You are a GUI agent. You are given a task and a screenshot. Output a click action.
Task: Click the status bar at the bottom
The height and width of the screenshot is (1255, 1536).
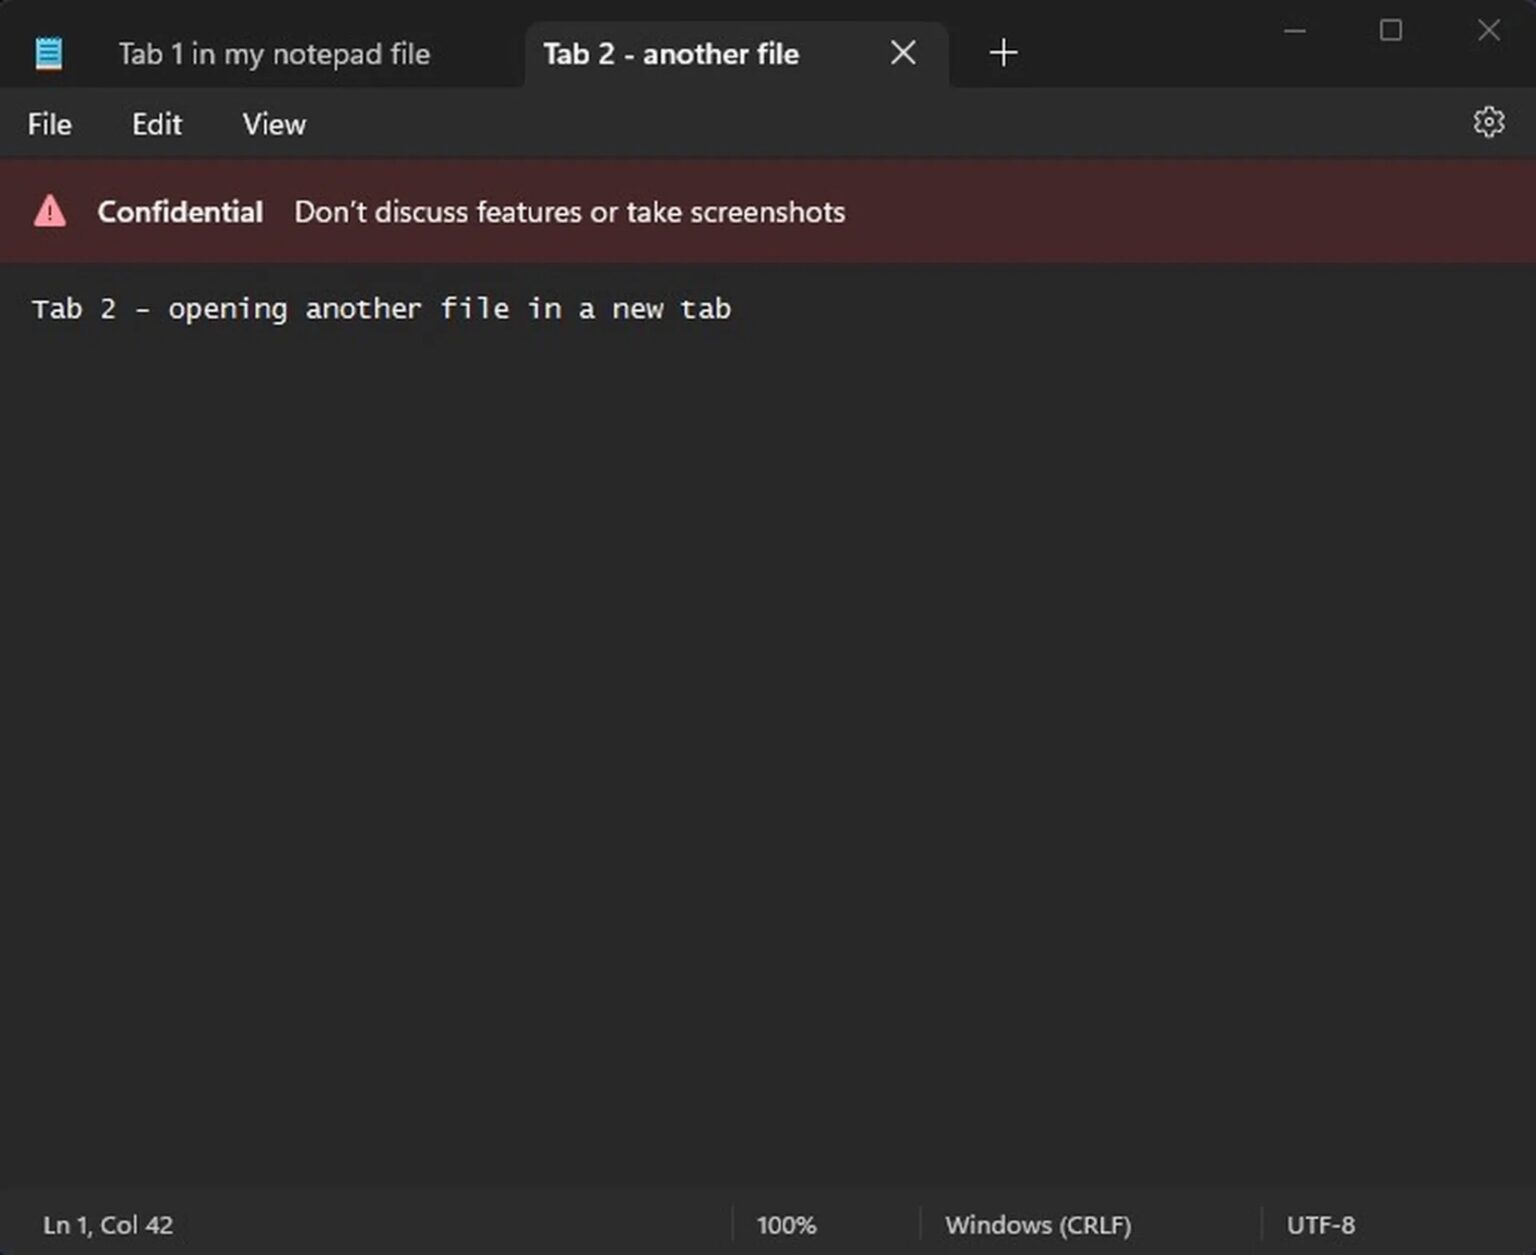(500, 1224)
